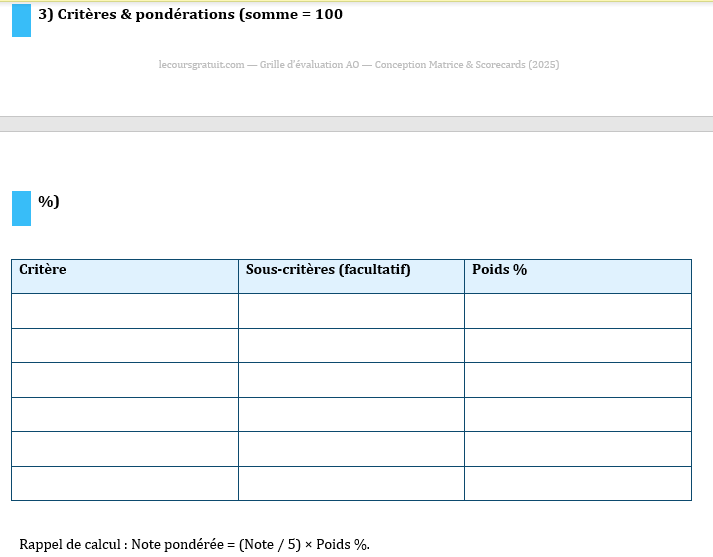713x557 pixels.
Task: Click third empty row cell in Poids % column
Action: coord(577,380)
